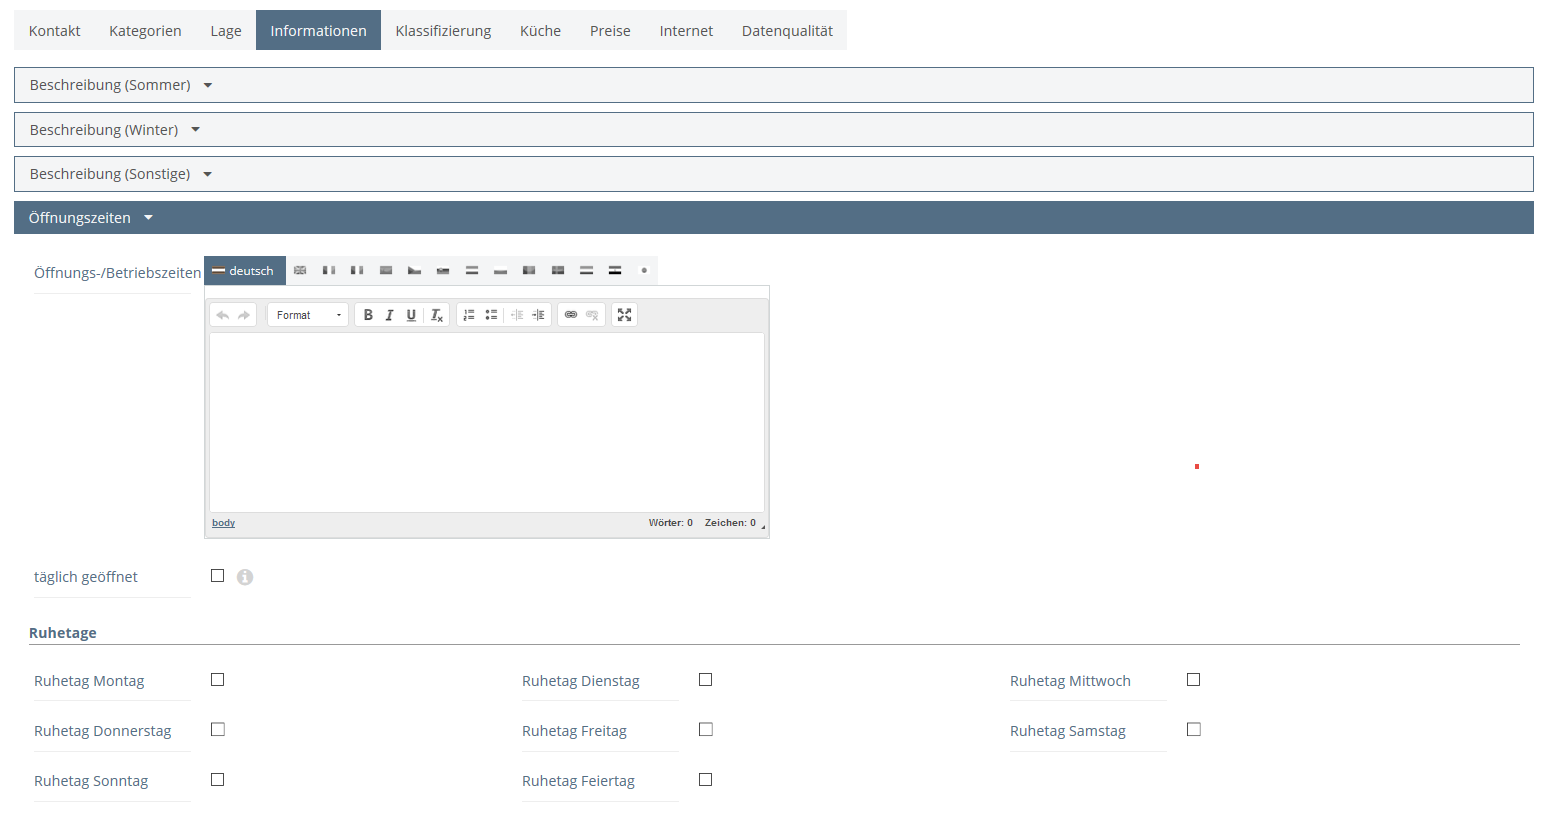Remove the hyperlink with the unlink icon

pos(592,315)
